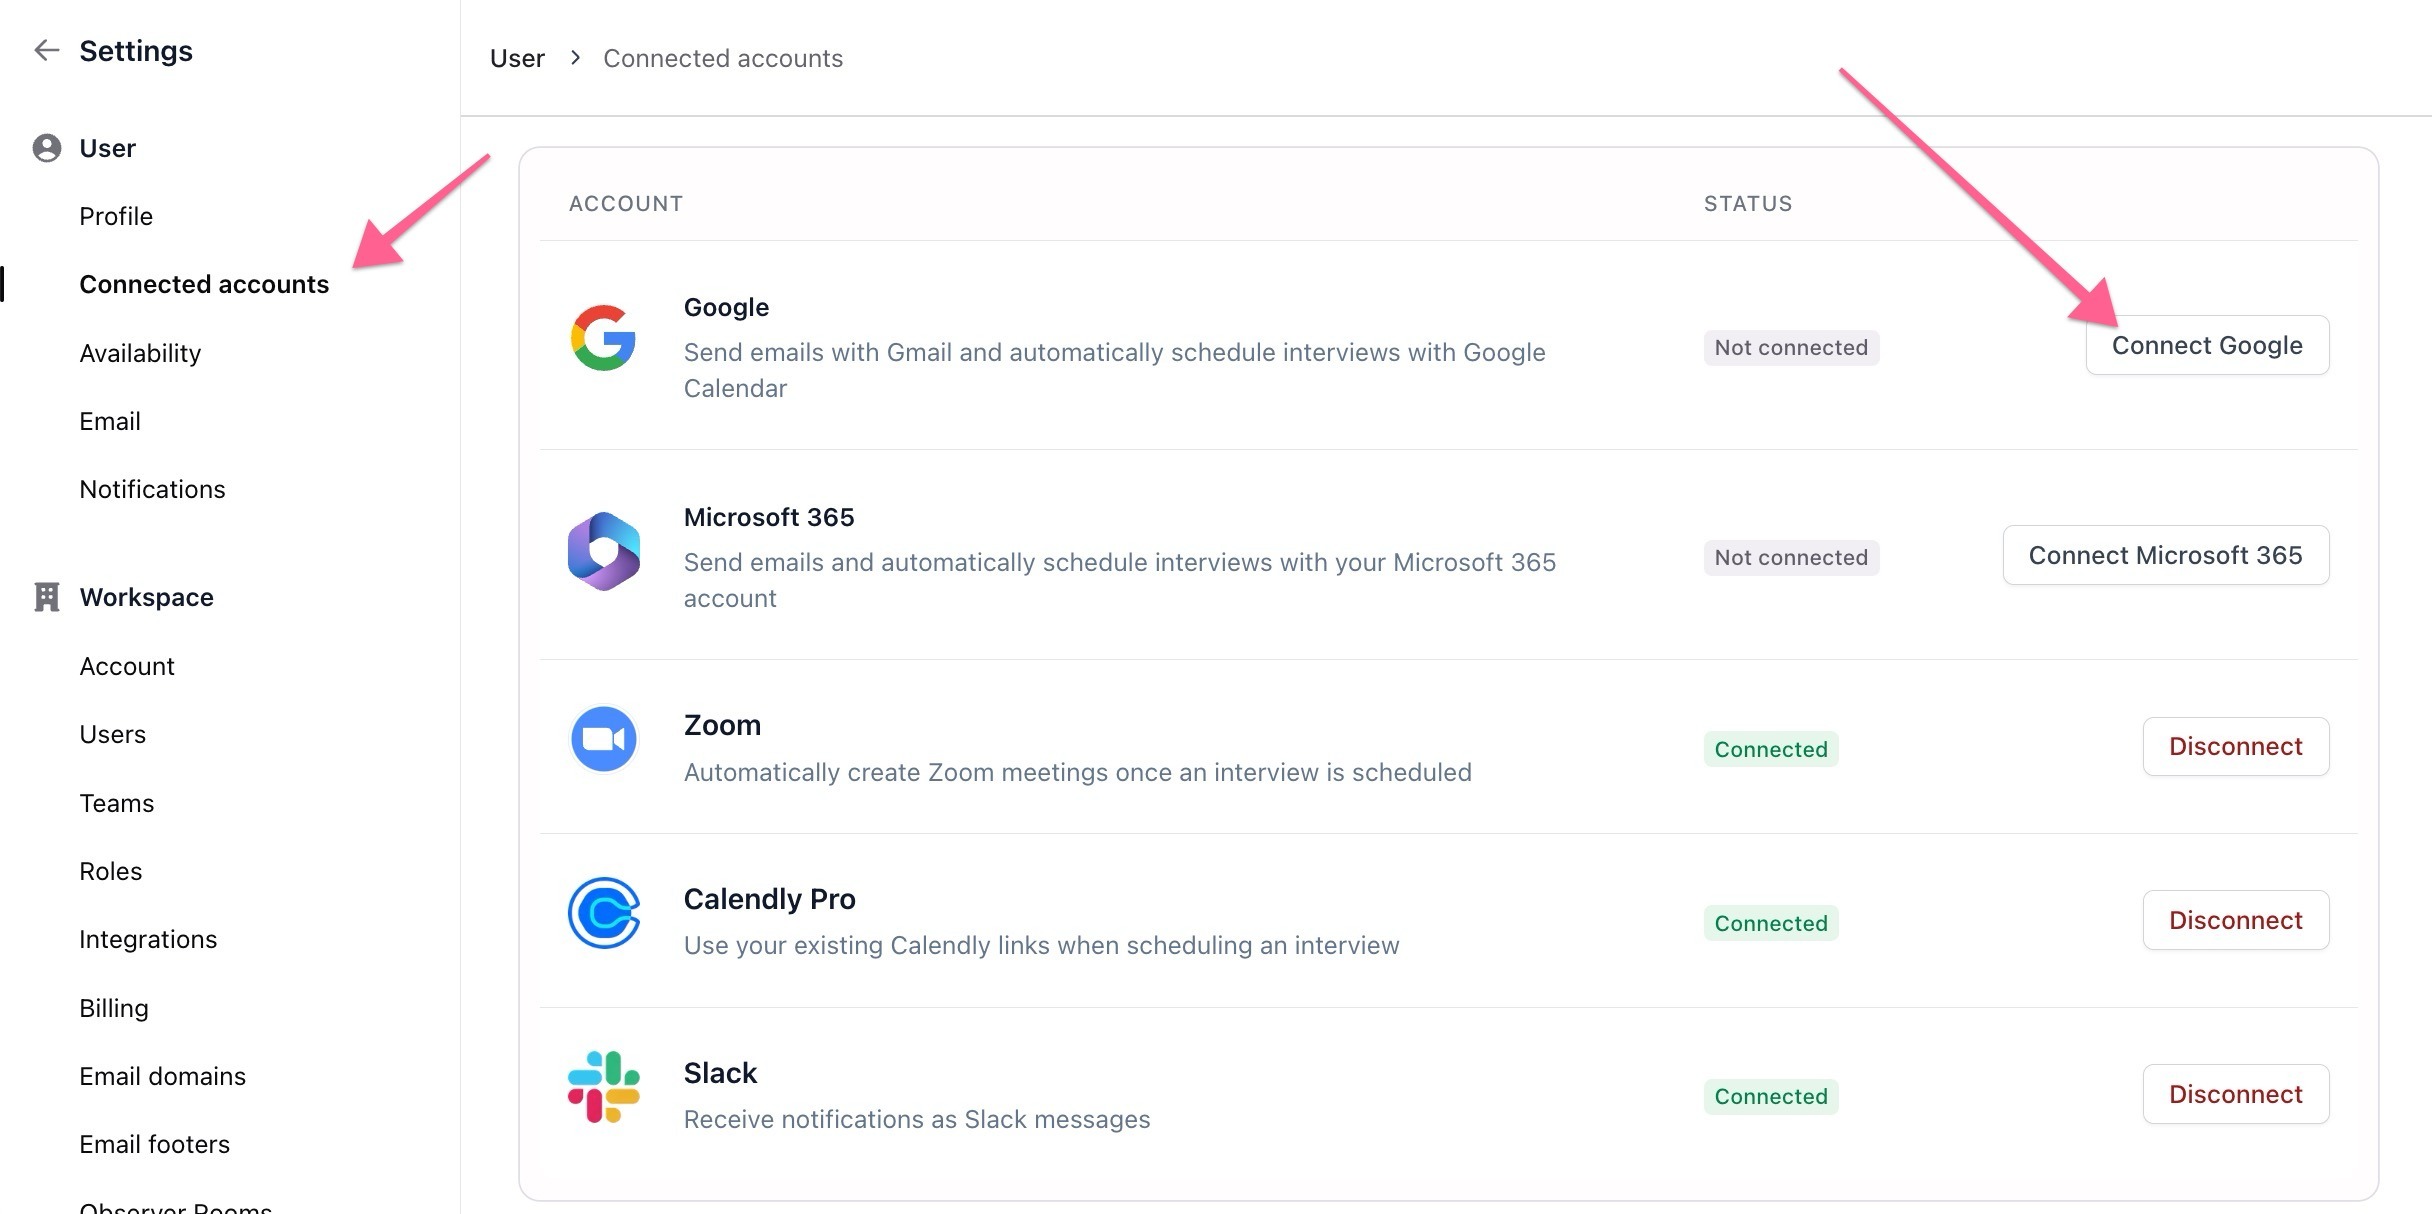
Task: Go to Availability settings
Action: (x=140, y=353)
